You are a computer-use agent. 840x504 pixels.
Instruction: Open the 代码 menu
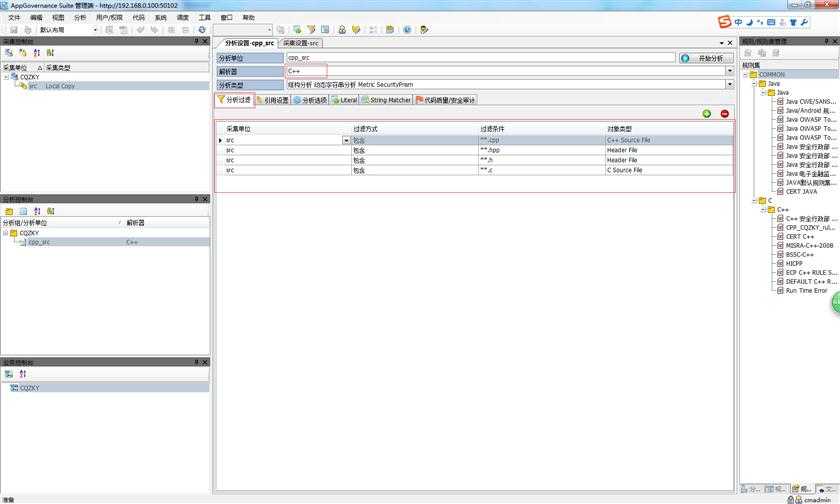pos(138,18)
